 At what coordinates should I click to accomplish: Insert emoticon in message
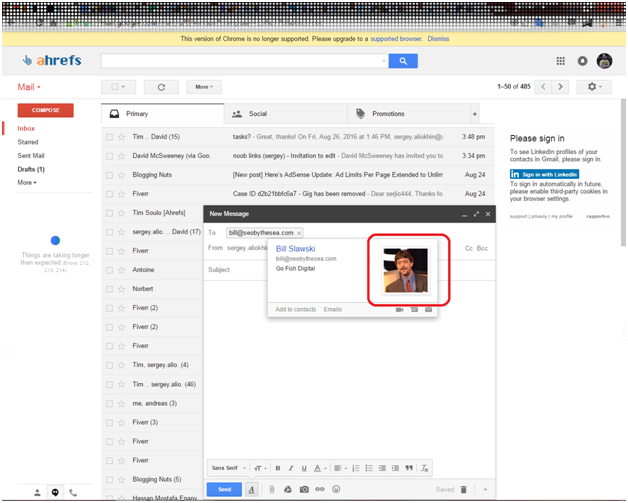coord(336,489)
